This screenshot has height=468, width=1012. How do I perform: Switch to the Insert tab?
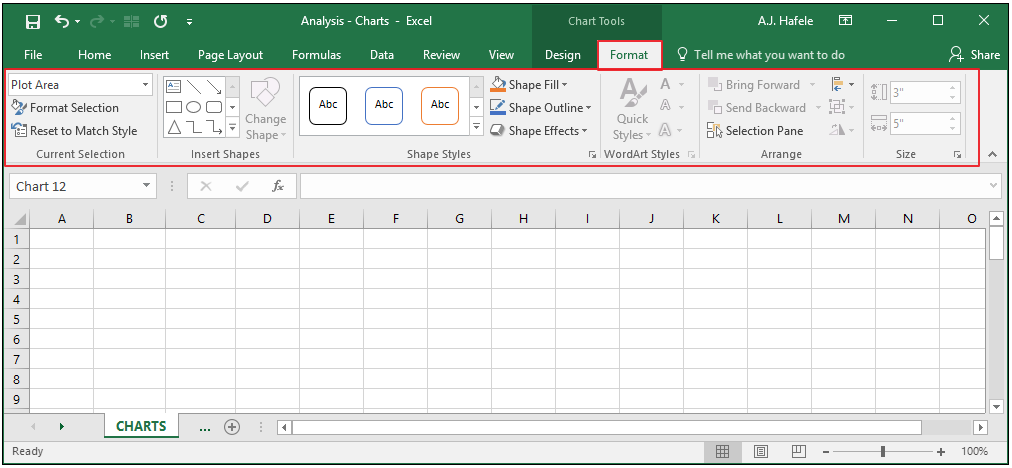pos(154,55)
